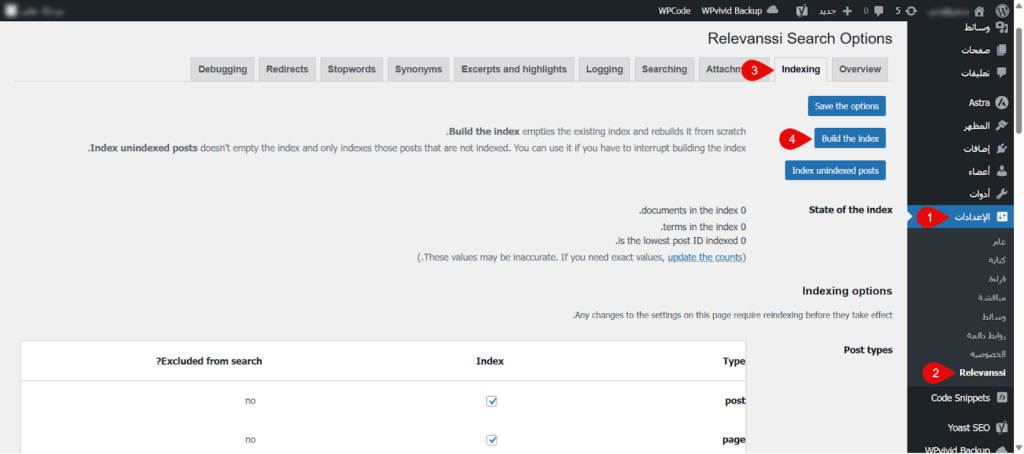Viewport: 1024px width, 454px height.
Task: Switch to the Overview tab
Action: tap(860, 69)
